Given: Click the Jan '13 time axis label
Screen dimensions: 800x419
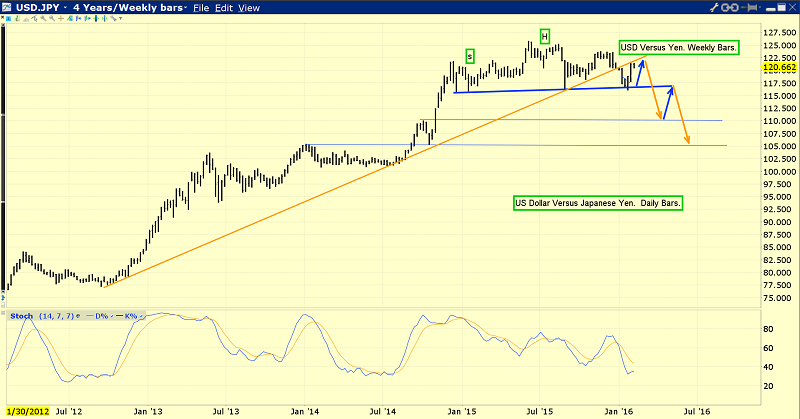Looking at the screenshot, I should (x=147, y=411).
